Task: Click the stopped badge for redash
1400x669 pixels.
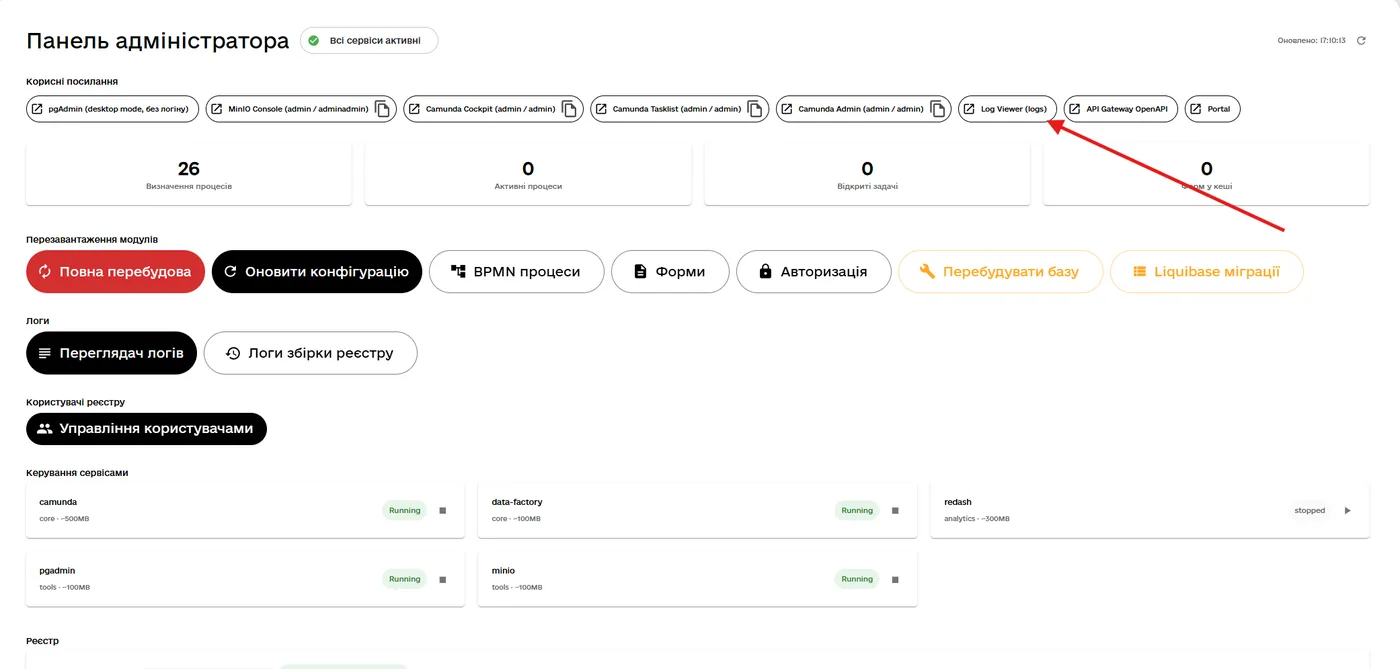Action: click(1310, 510)
